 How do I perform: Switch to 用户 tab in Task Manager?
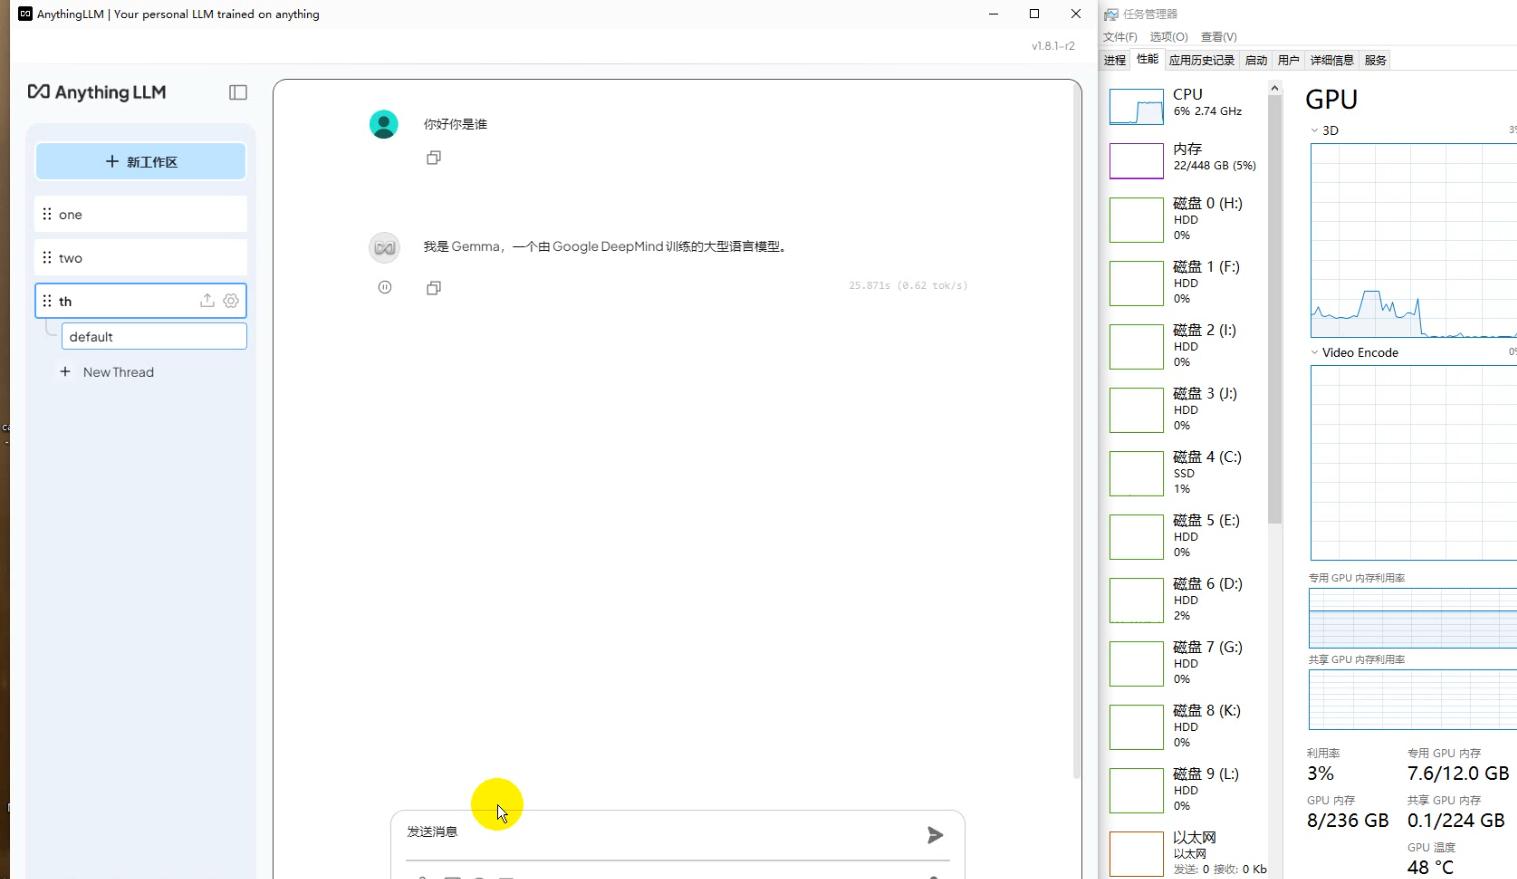tap(1289, 60)
